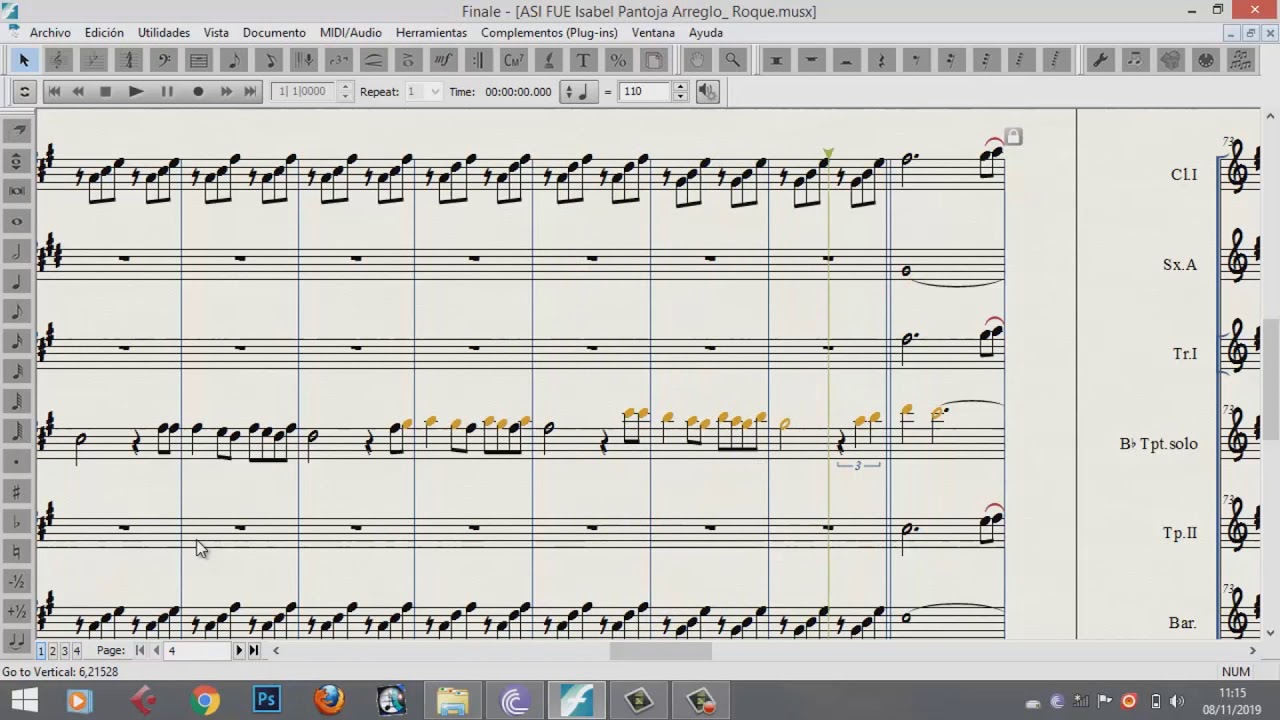Pick the eighth rest in rests palette

point(916,61)
